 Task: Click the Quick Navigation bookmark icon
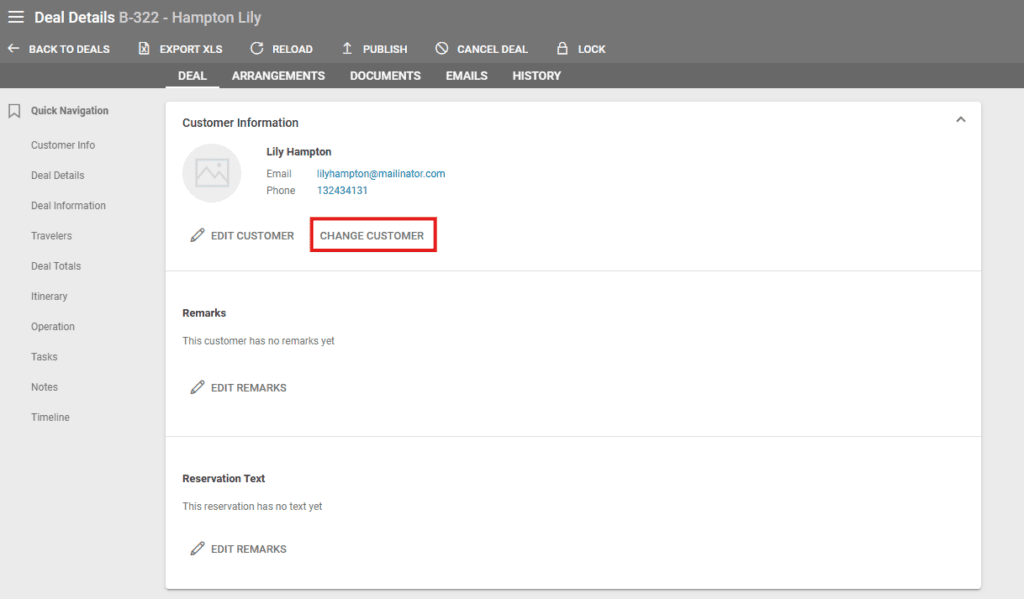tap(14, 111)
